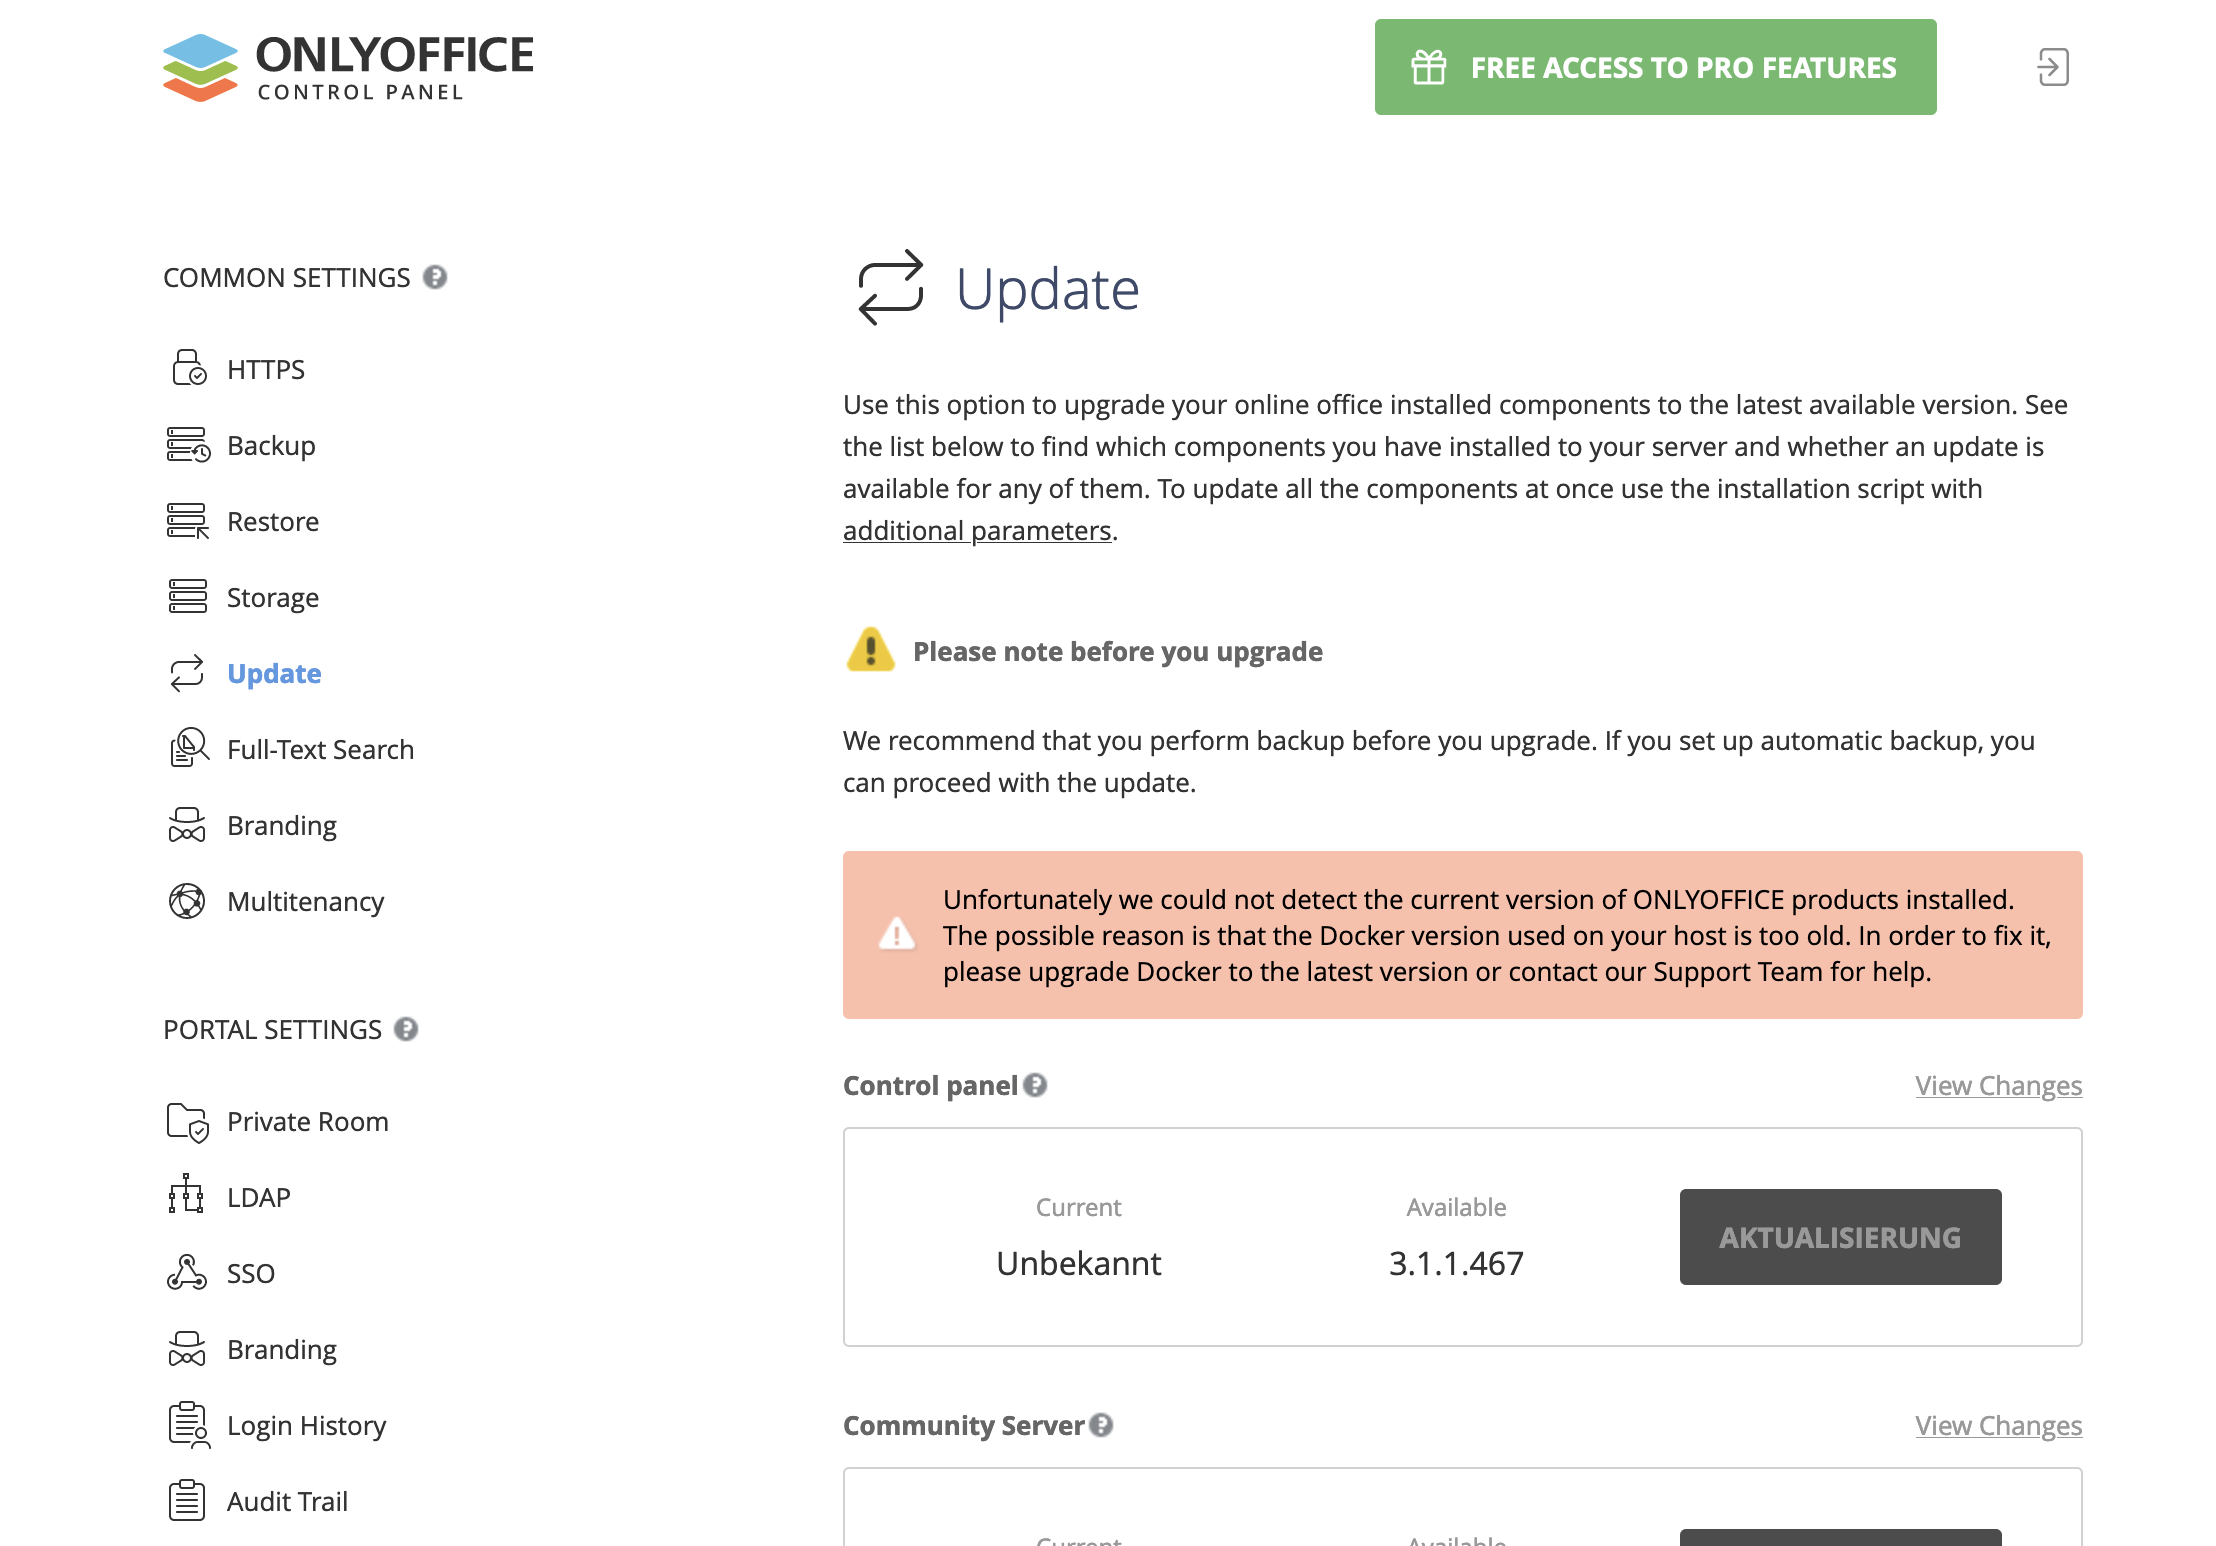Click the large Update heading icon
Viewport: 2216px width, 1546px height.
890,288
